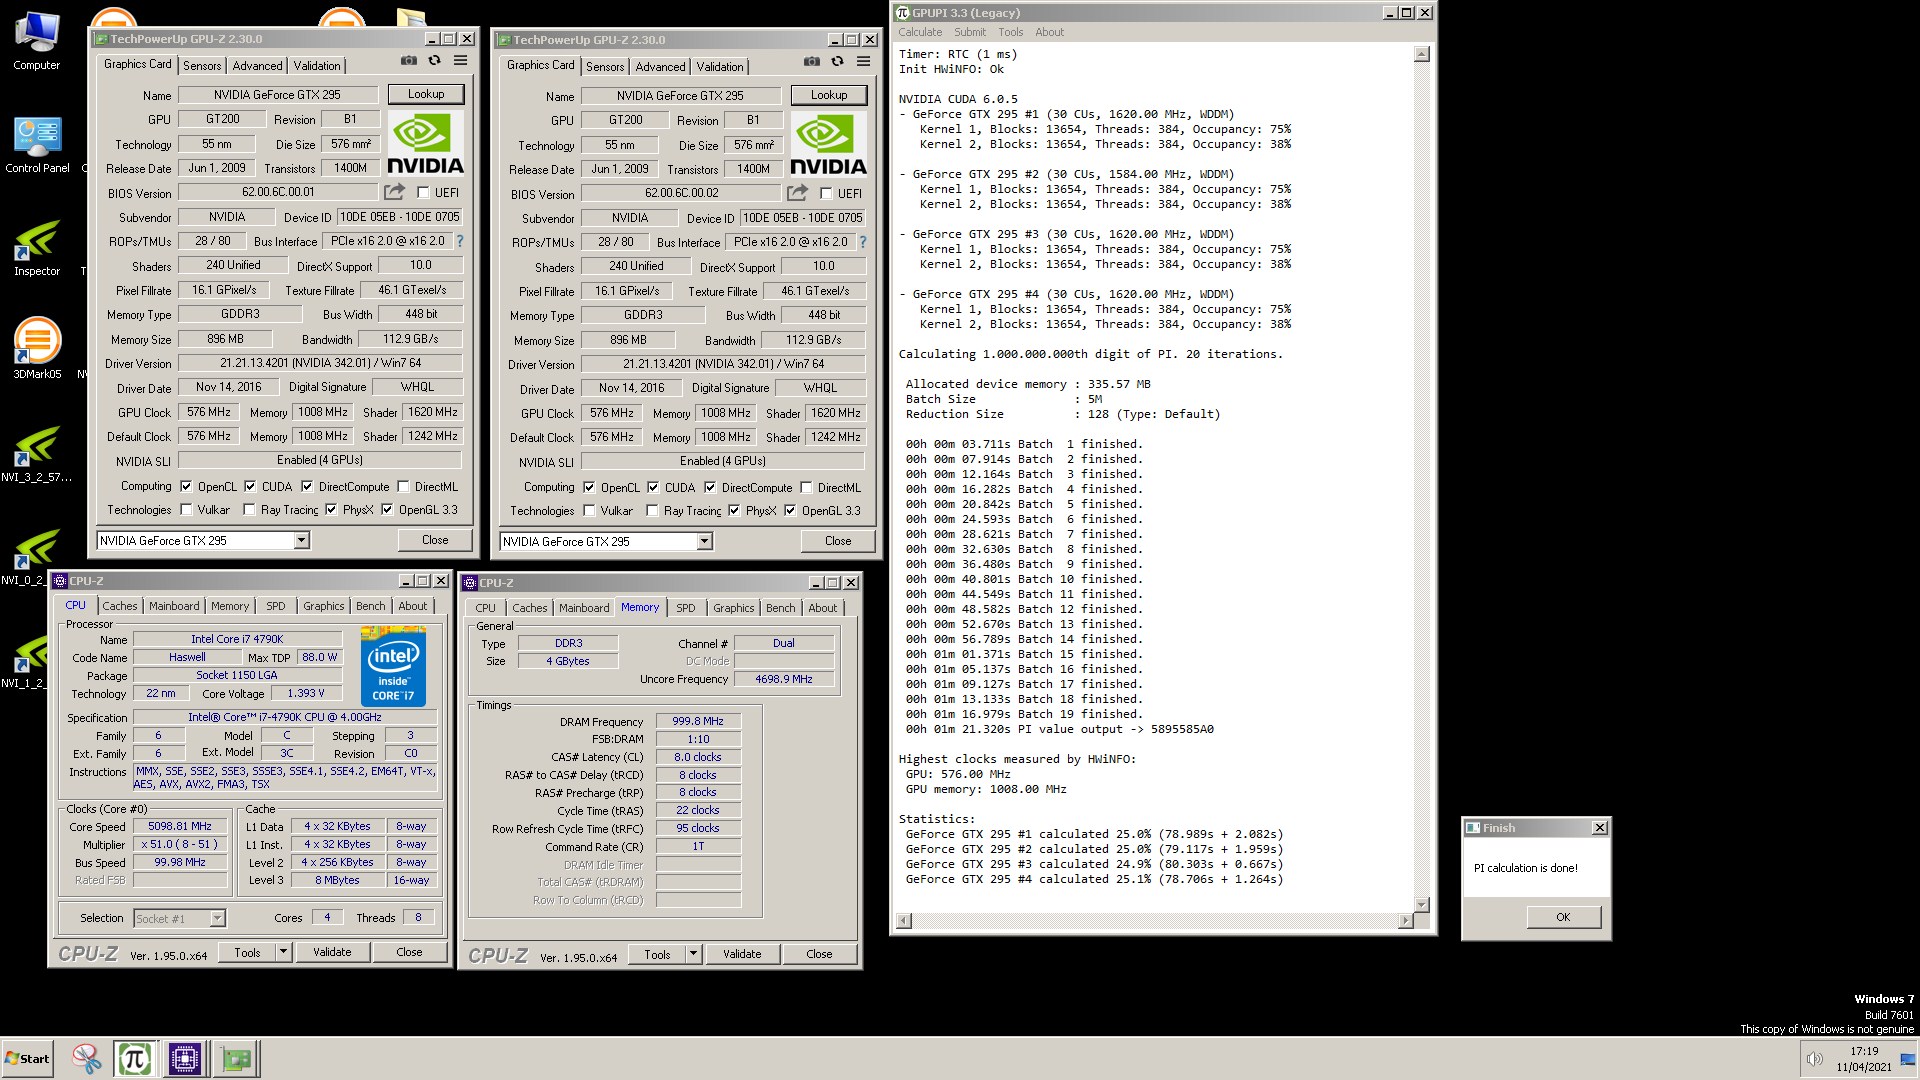Expand Tools dropdown arrow in CPU-Z Memory window

693,954
